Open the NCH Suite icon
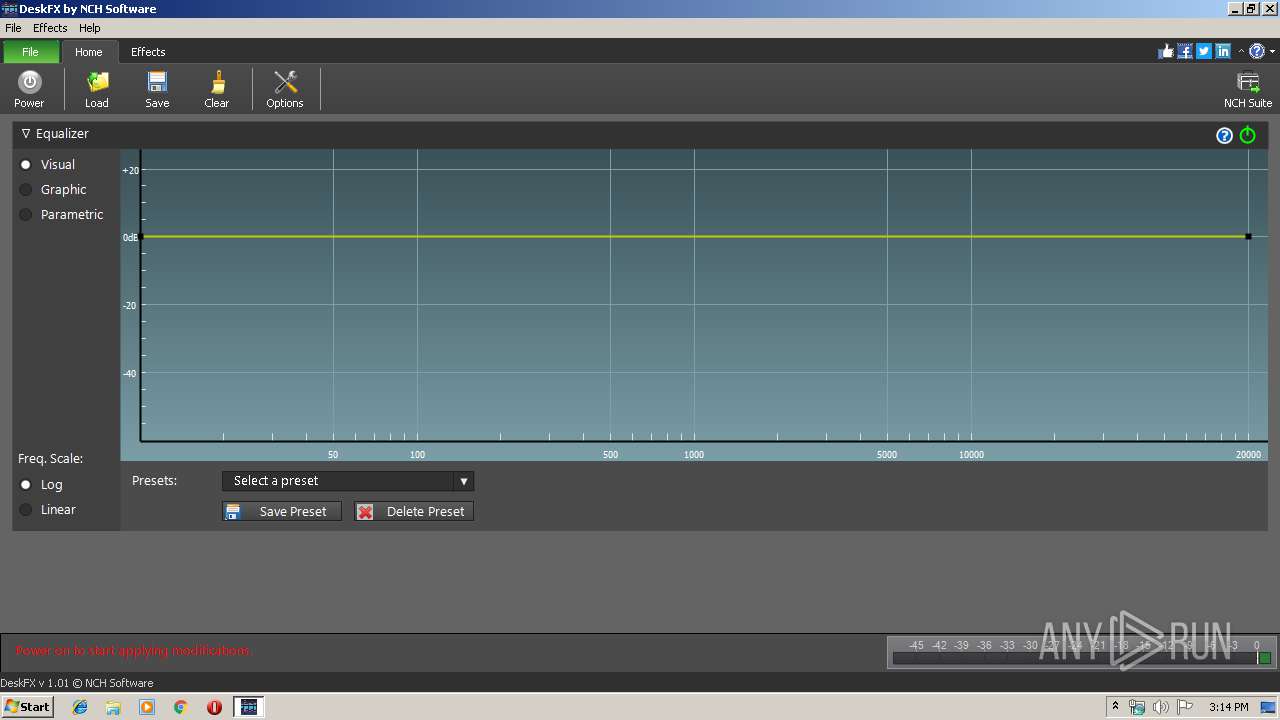The image size is (1280, 720). pyautogui.click(x=1248, y=89)
